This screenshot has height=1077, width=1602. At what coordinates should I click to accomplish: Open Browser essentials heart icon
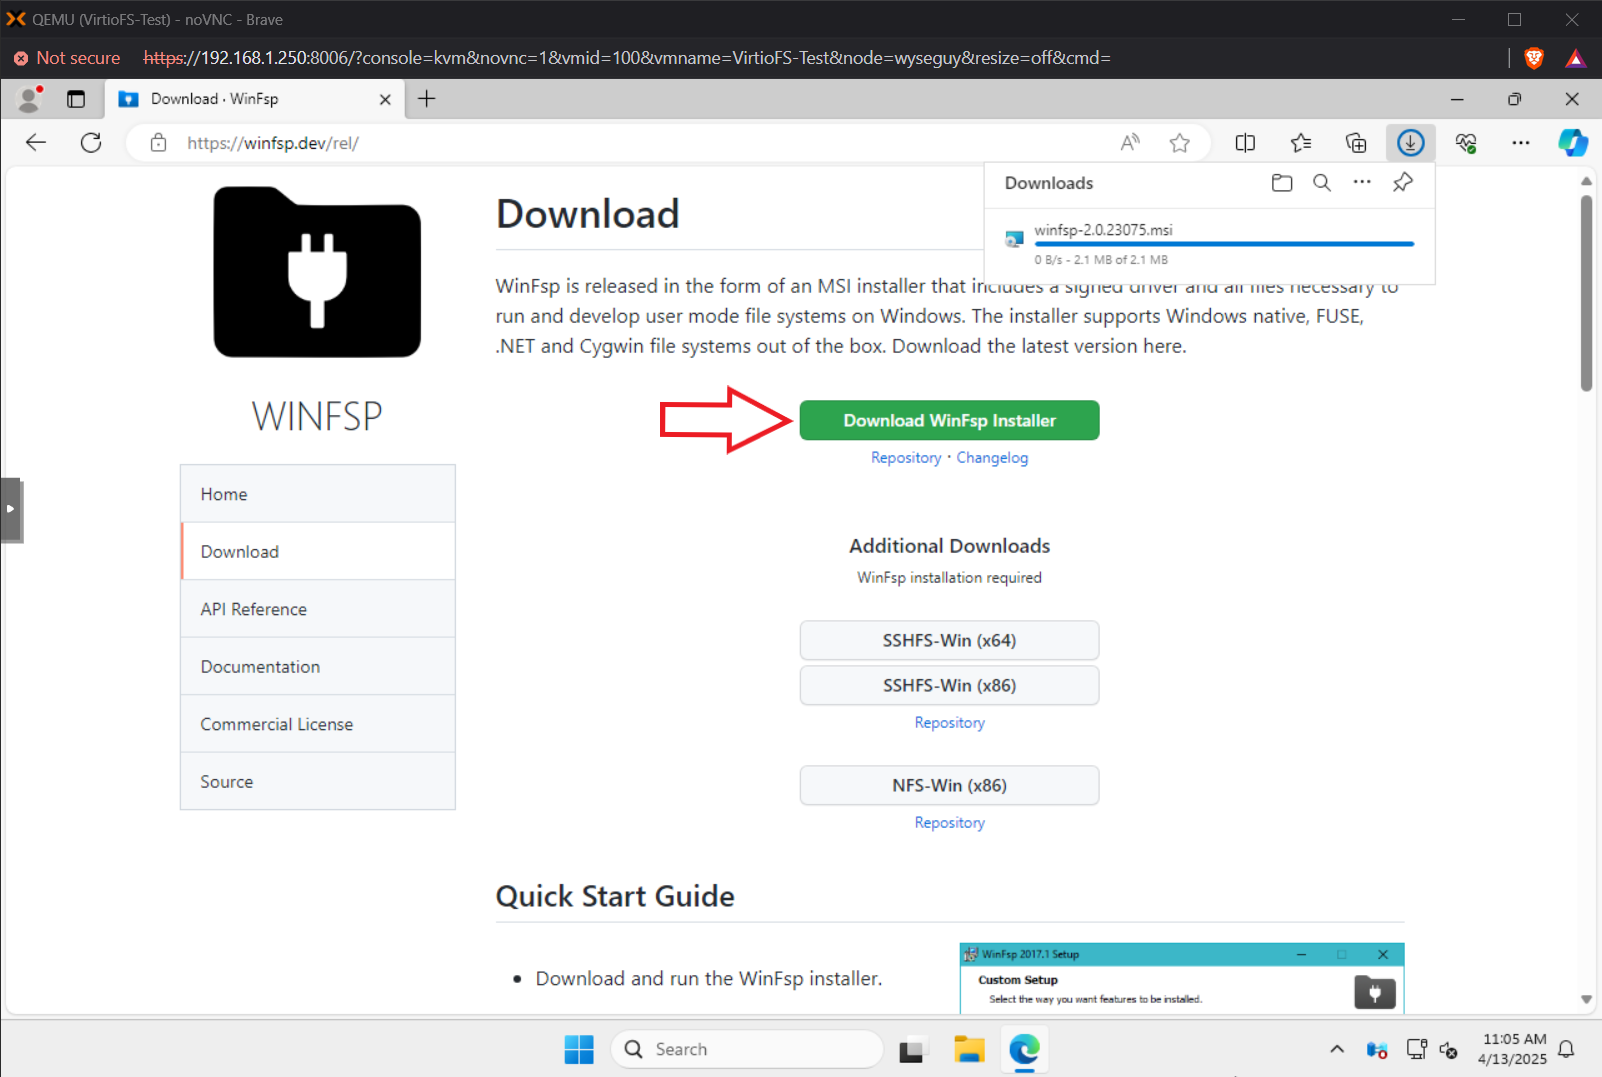1466,142
